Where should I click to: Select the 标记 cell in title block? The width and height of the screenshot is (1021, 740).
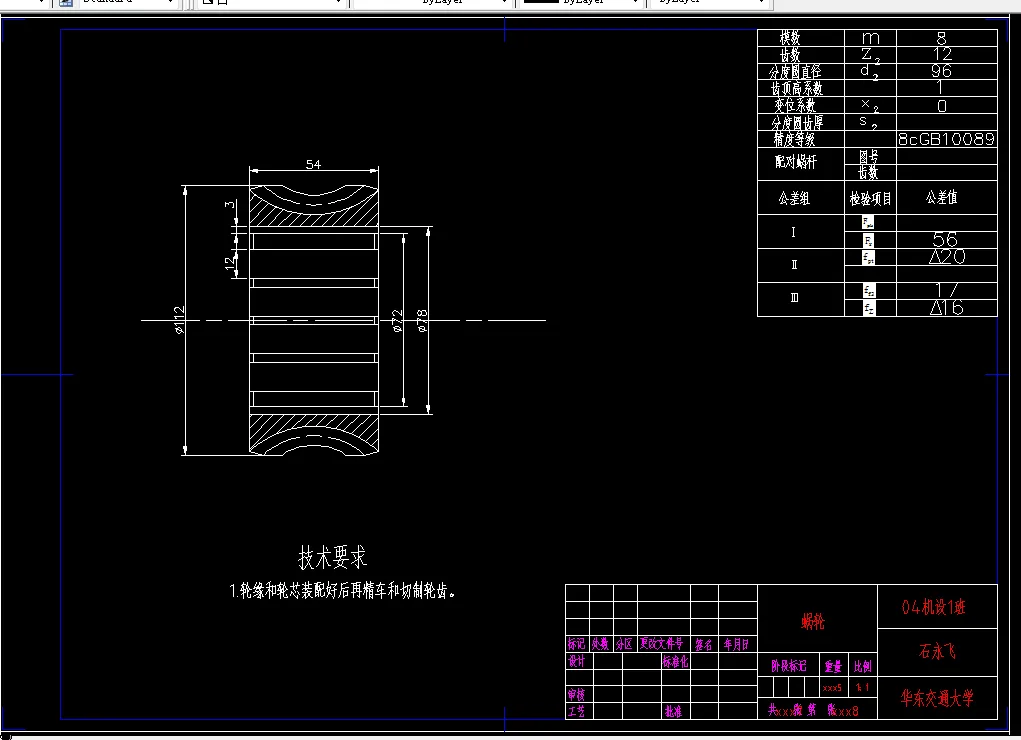(576, 644)
